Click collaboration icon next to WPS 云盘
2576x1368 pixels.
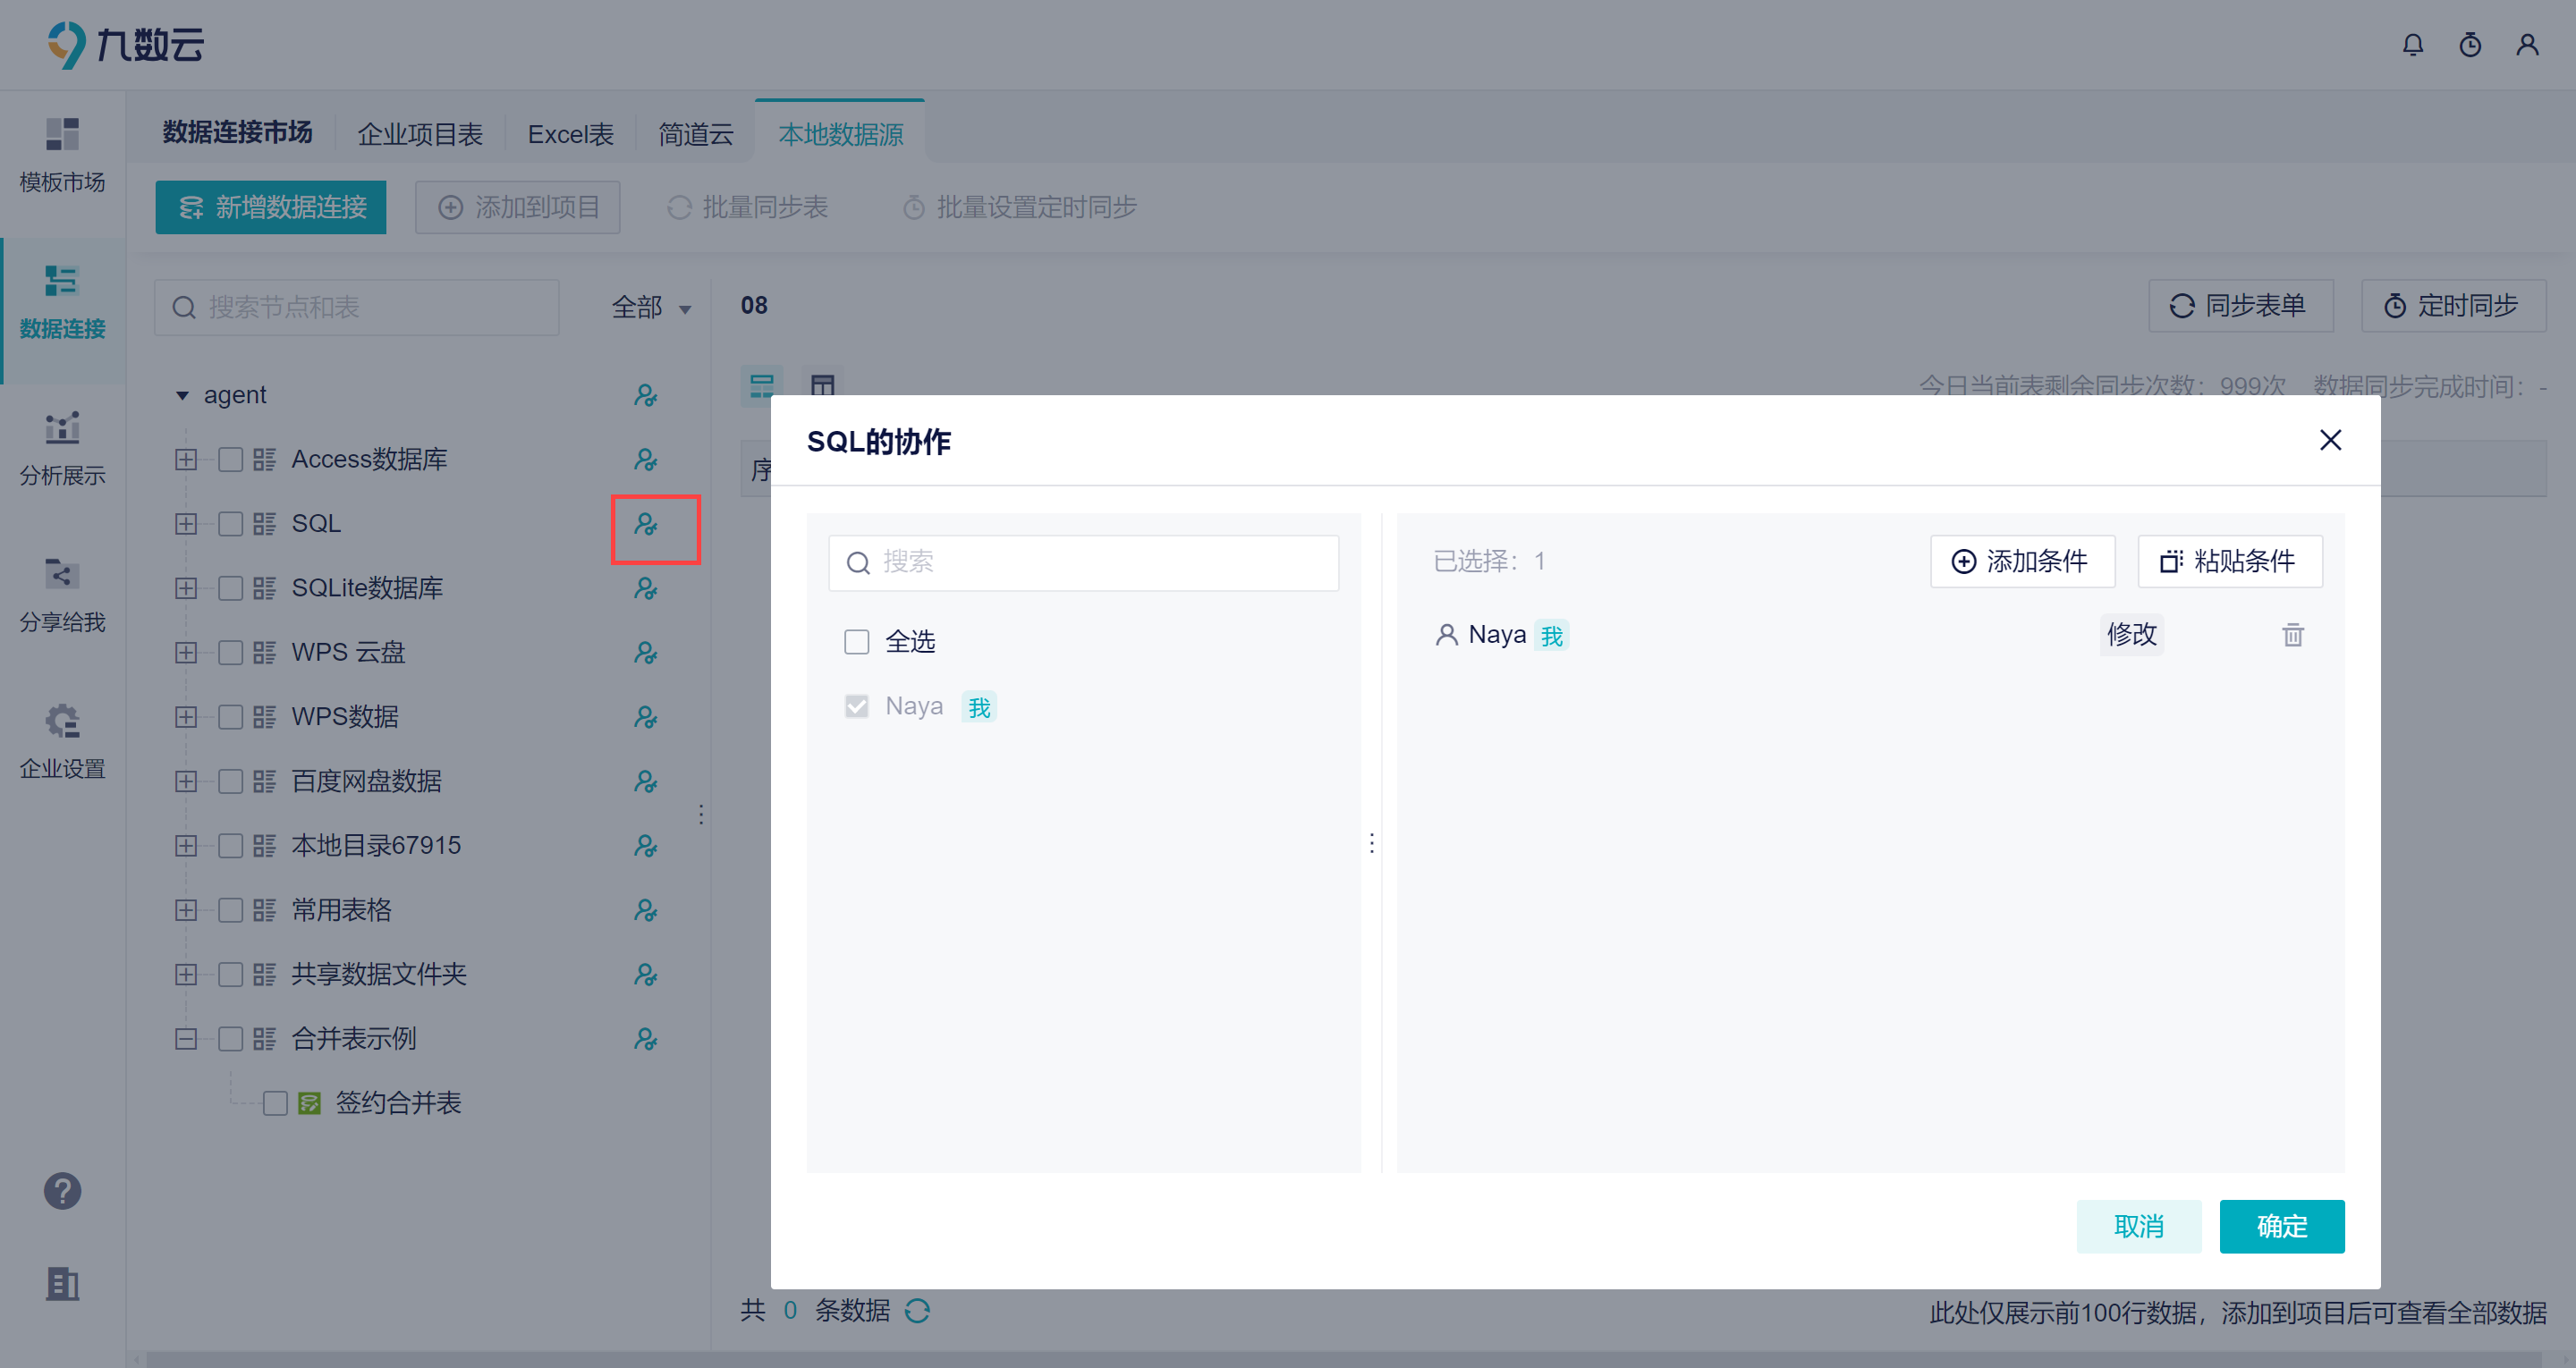coord(645,653)
